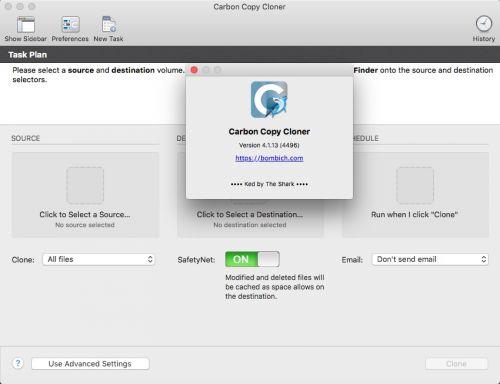Click the 'Ked by The Shark' text
This screenshot has width=500, height=384.
269,184
